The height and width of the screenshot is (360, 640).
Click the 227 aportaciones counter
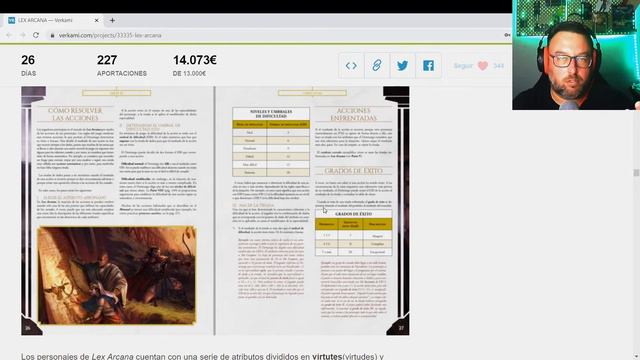coord(122,65)
